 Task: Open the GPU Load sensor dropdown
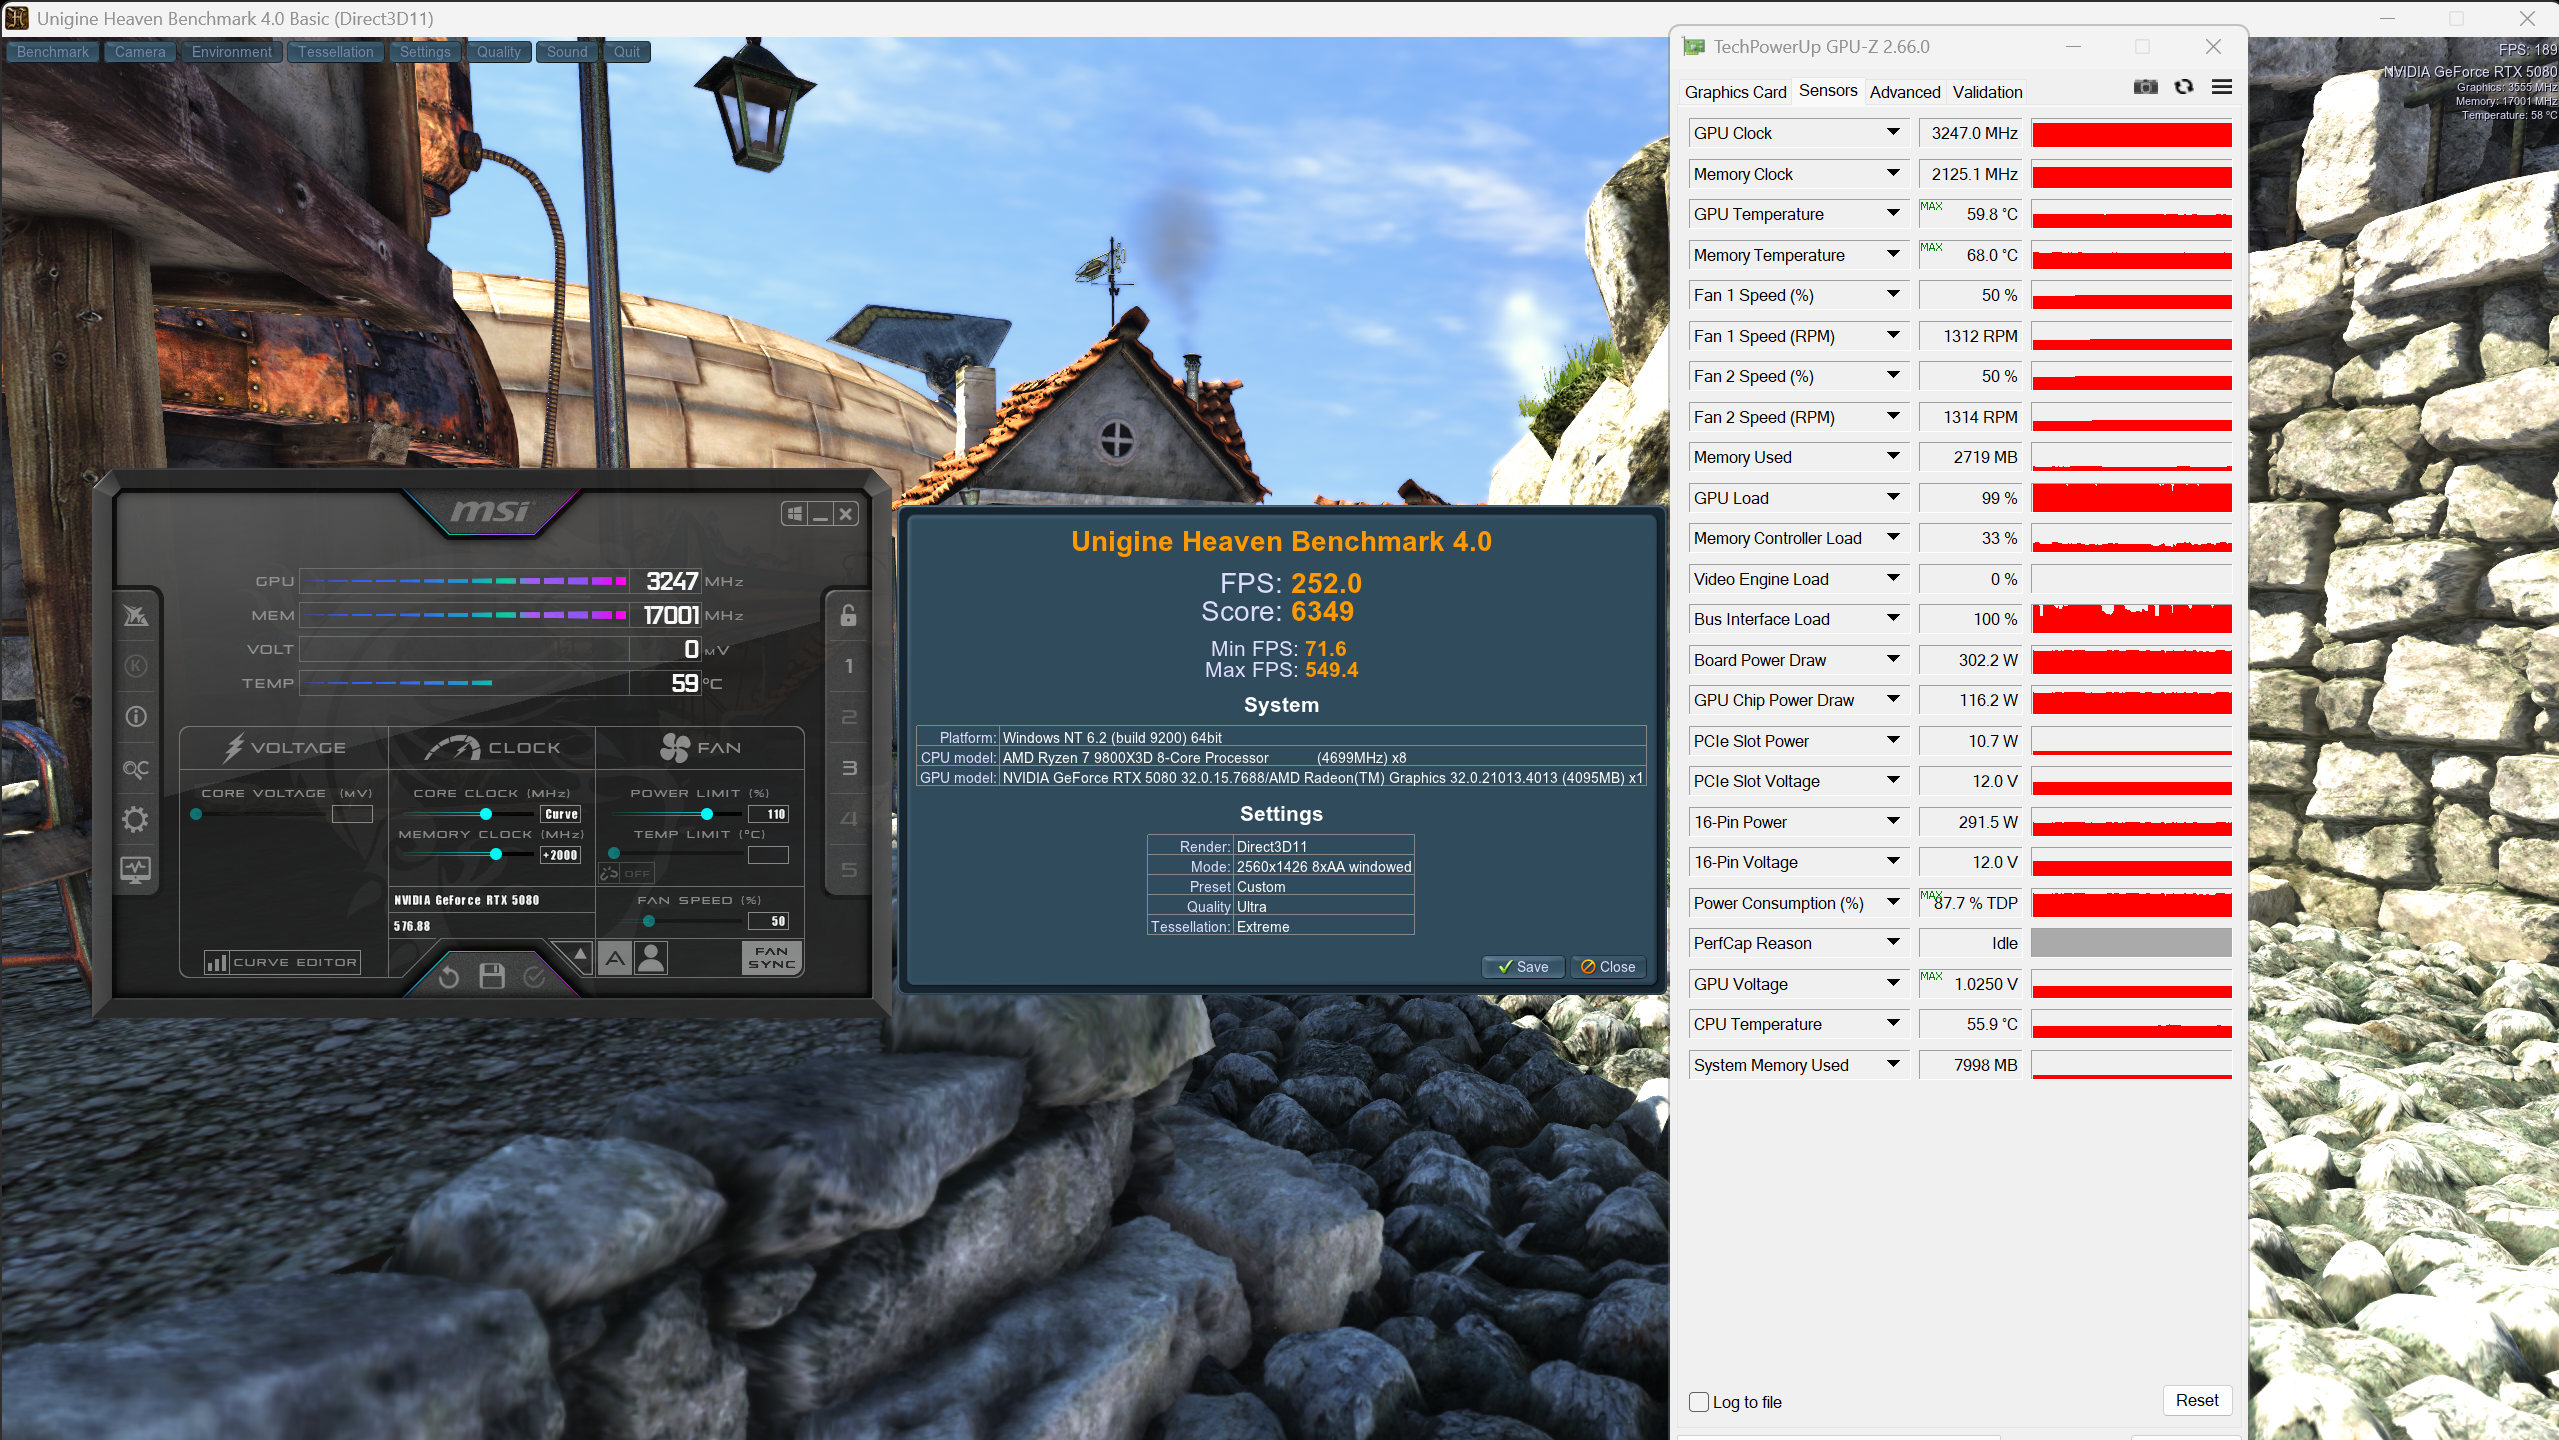tap(1893, 497)
